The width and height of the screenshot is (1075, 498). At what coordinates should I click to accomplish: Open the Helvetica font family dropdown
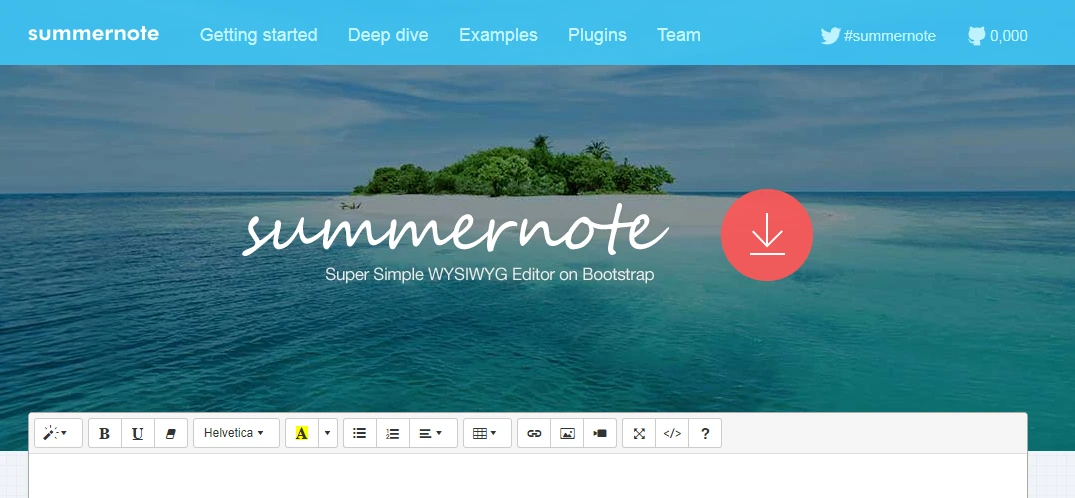coord(236,434)
